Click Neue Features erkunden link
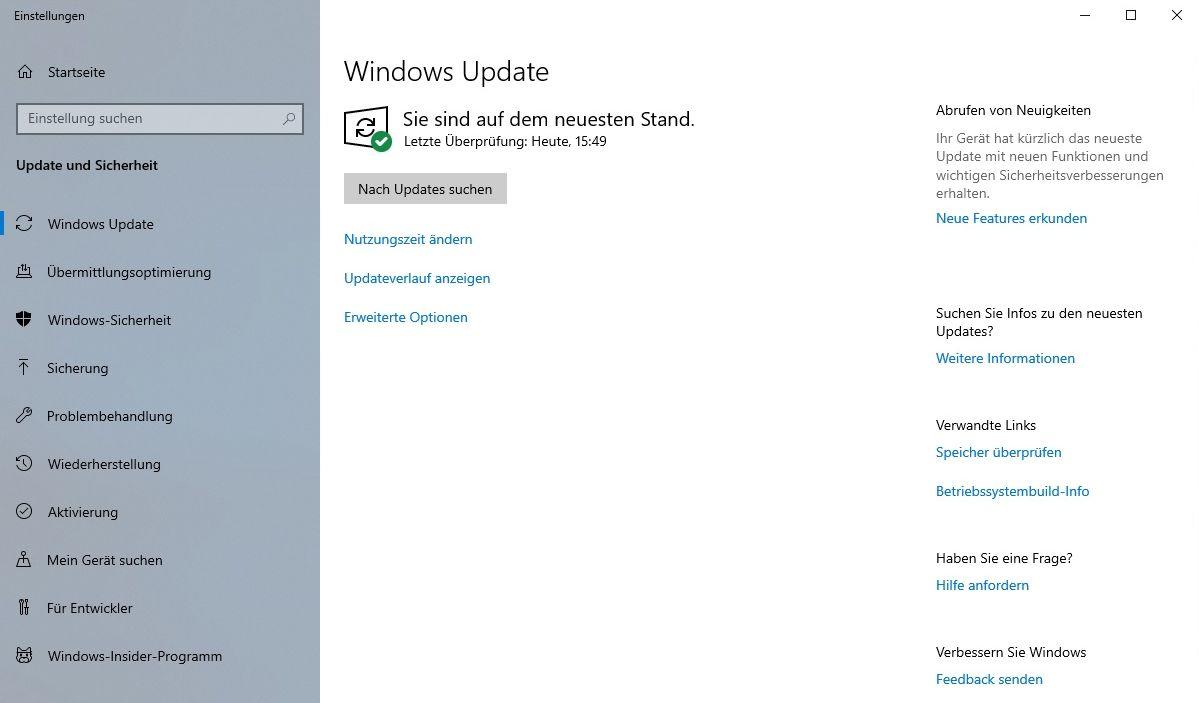The image size is (1199, 703). tap(1011, 218)
